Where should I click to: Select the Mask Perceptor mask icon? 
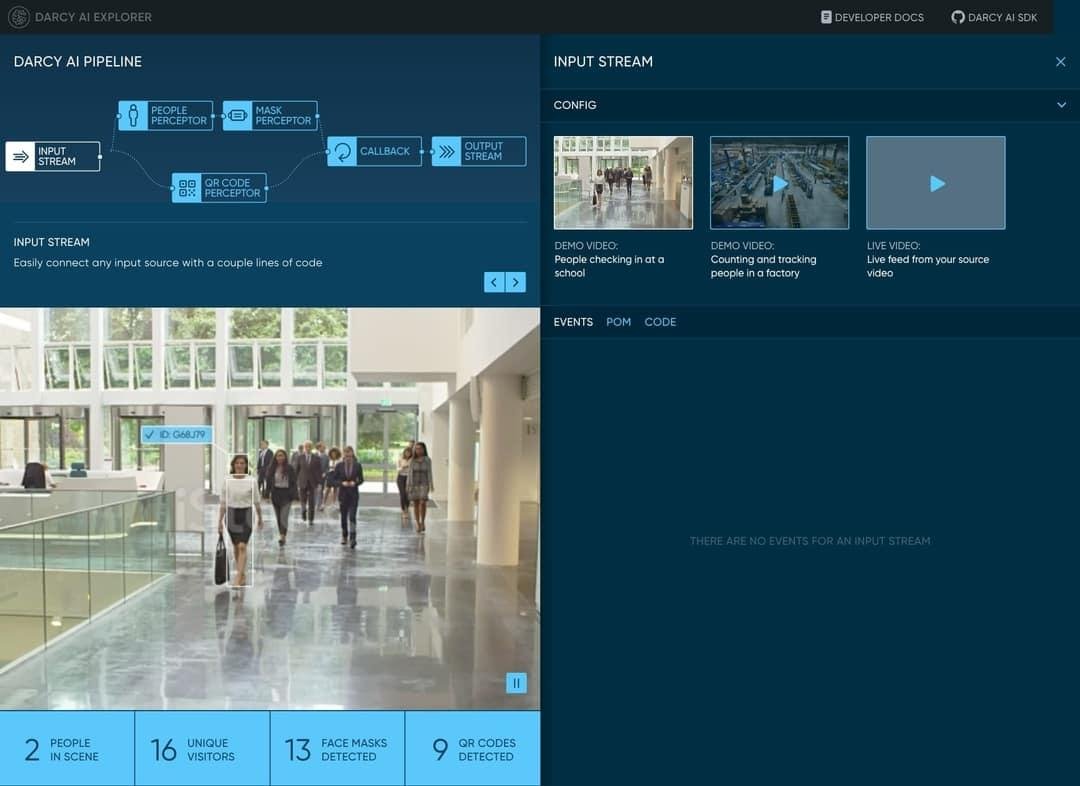tap(238, 116)
